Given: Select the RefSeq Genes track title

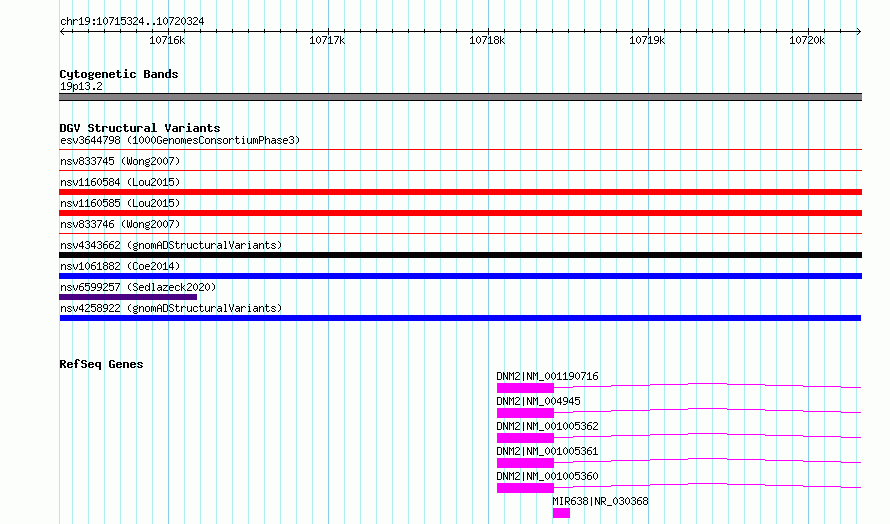Looking at the screenshot, I should click(101, 364).
